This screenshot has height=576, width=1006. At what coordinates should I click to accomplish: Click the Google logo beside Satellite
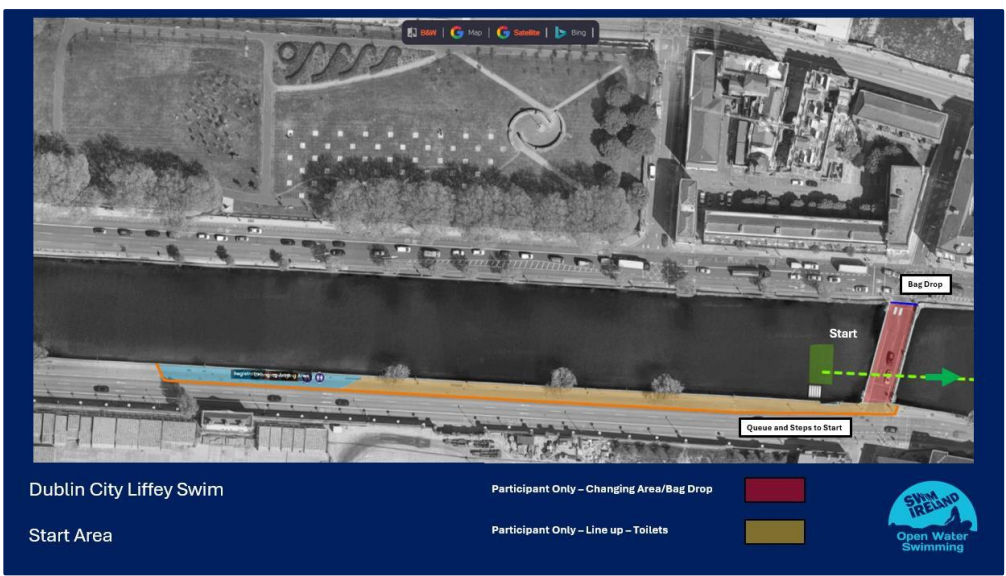(503, 32)
